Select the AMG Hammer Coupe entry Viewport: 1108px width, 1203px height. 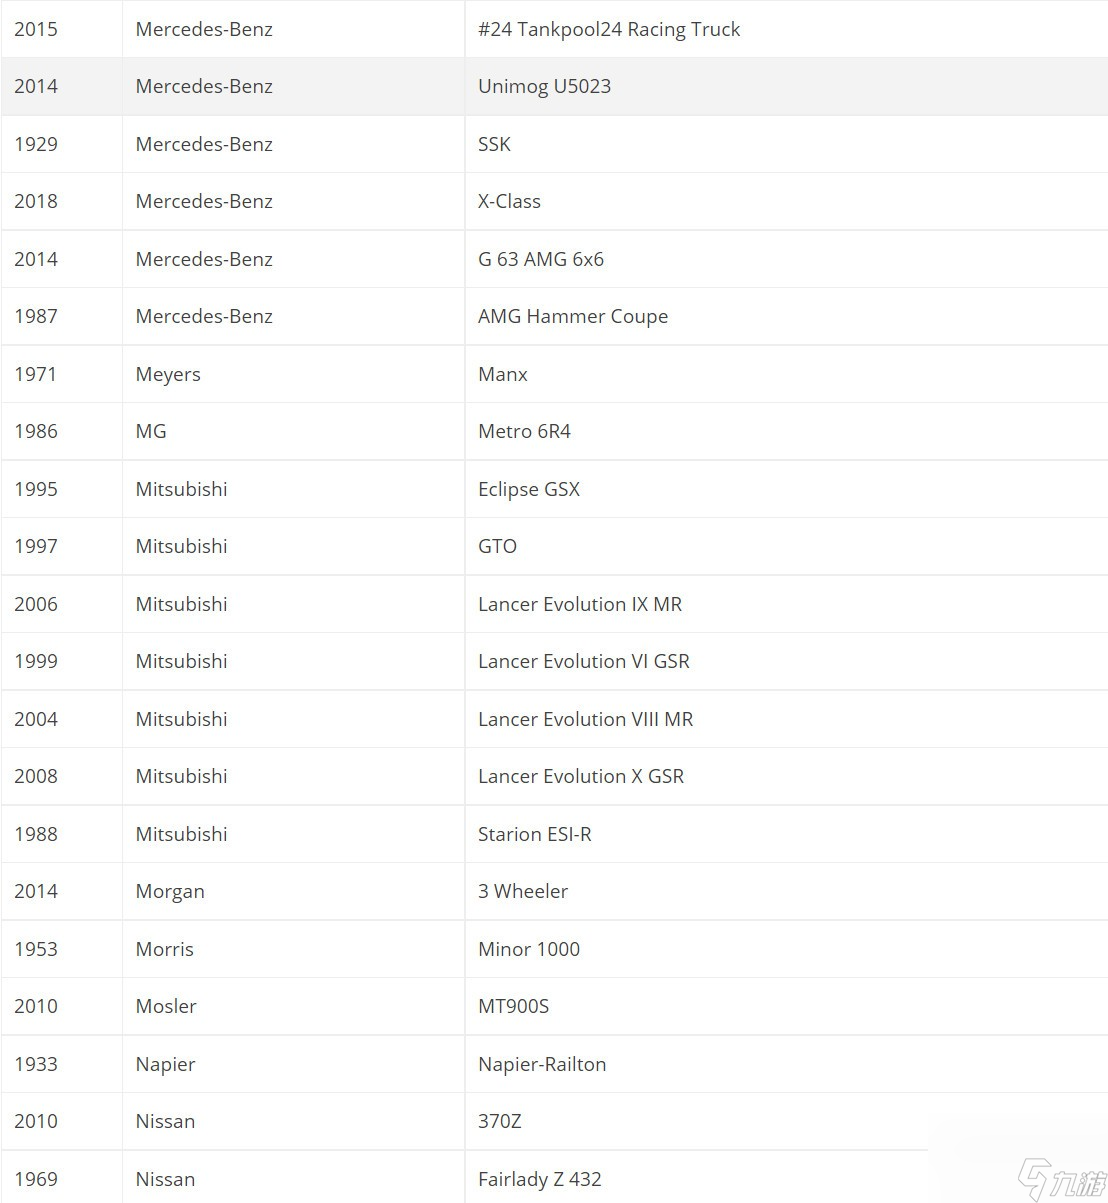tap(786, 316)
